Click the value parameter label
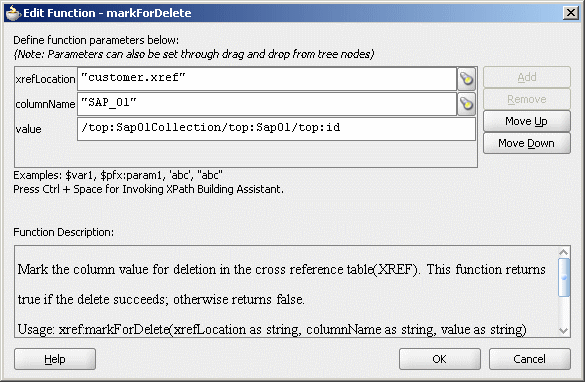Image resolution: width=585 pixels, height=382 pixels. click(x=29, y=129)
